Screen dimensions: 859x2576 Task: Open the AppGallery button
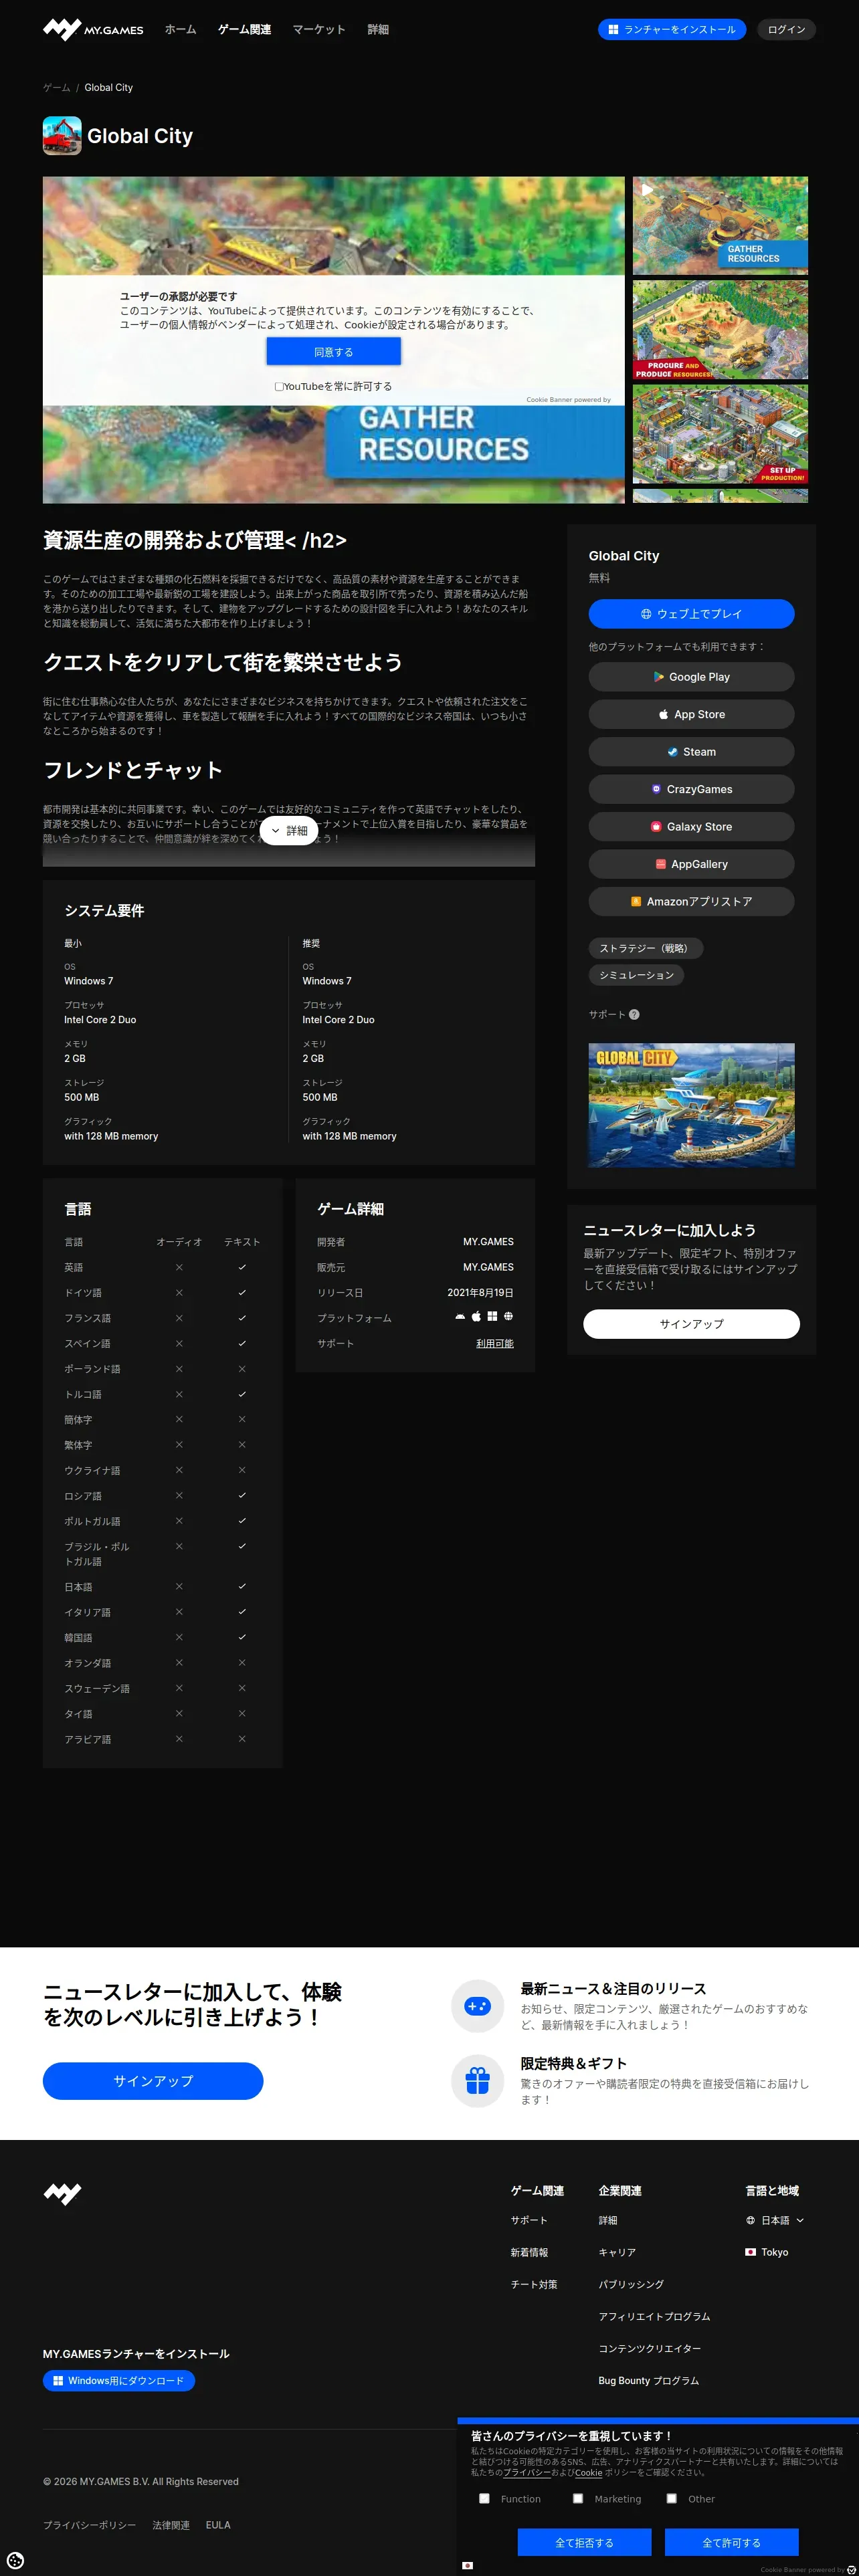pos(691,864)
